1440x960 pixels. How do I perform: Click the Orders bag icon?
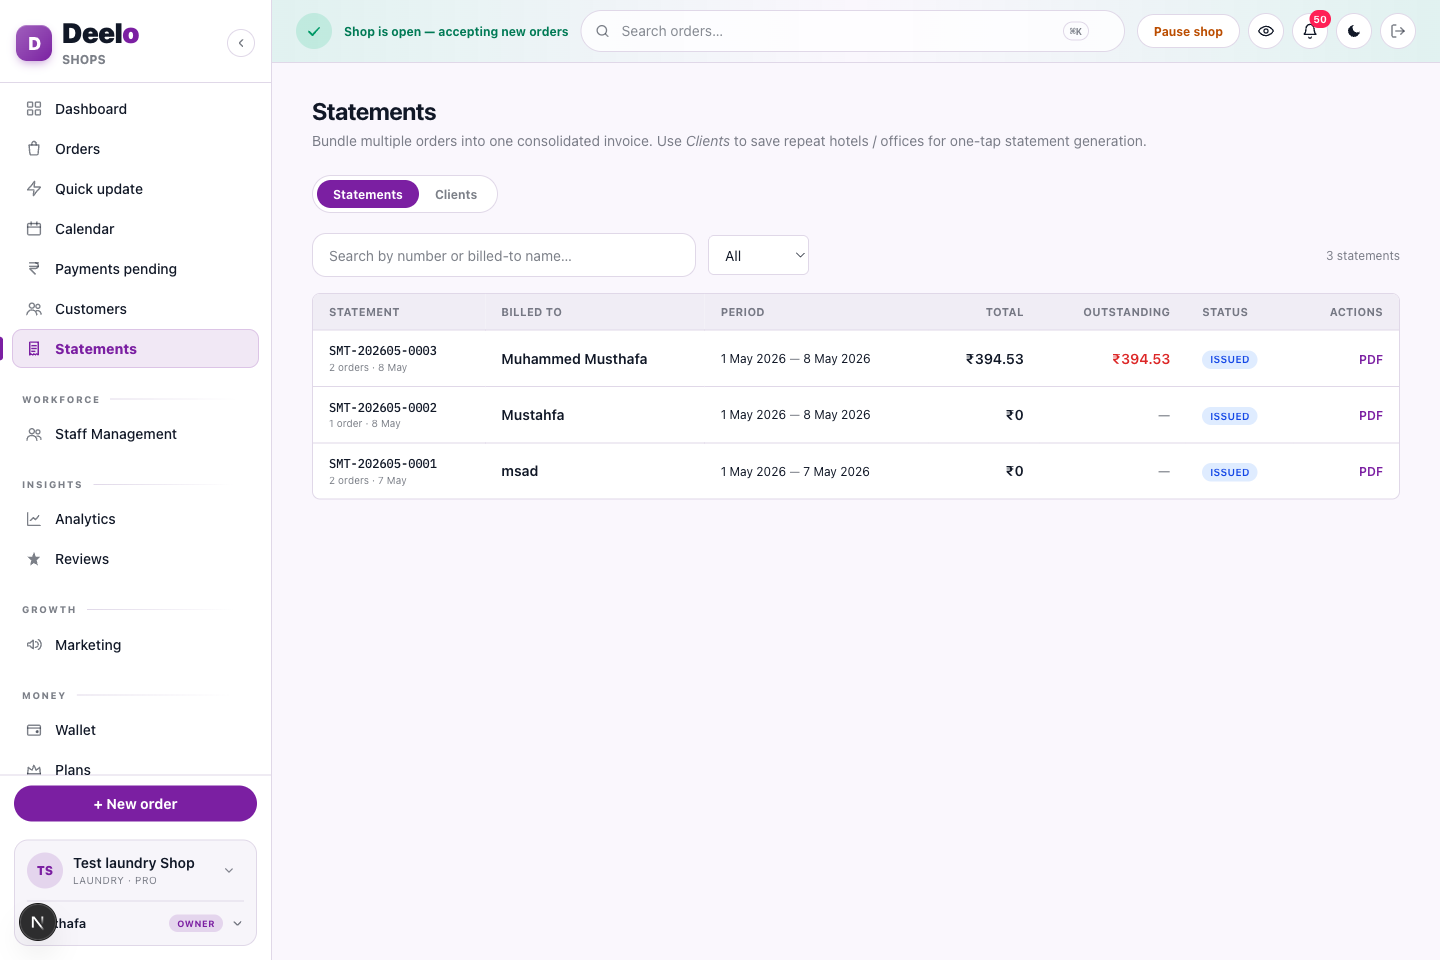34,149
